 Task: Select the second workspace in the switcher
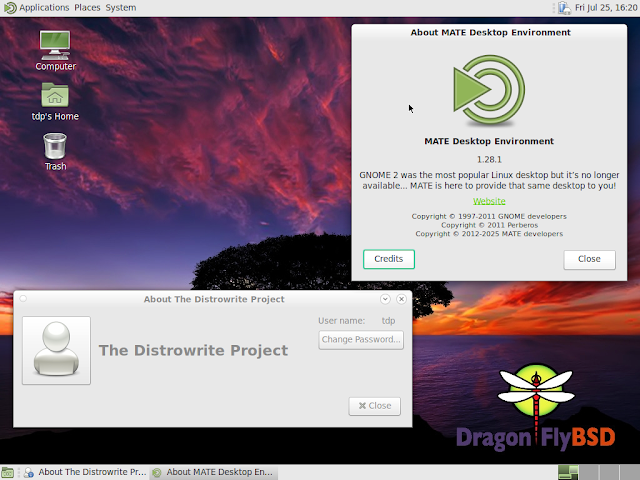pyautogui.click(x=589, y=472)
